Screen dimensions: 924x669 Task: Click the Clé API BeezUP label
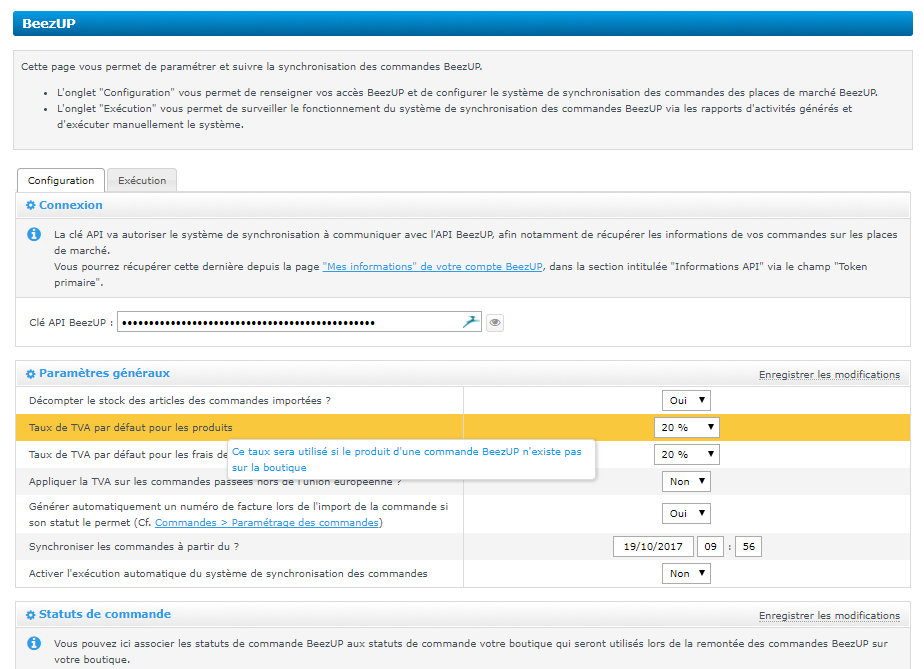click(x=71, y=322)
